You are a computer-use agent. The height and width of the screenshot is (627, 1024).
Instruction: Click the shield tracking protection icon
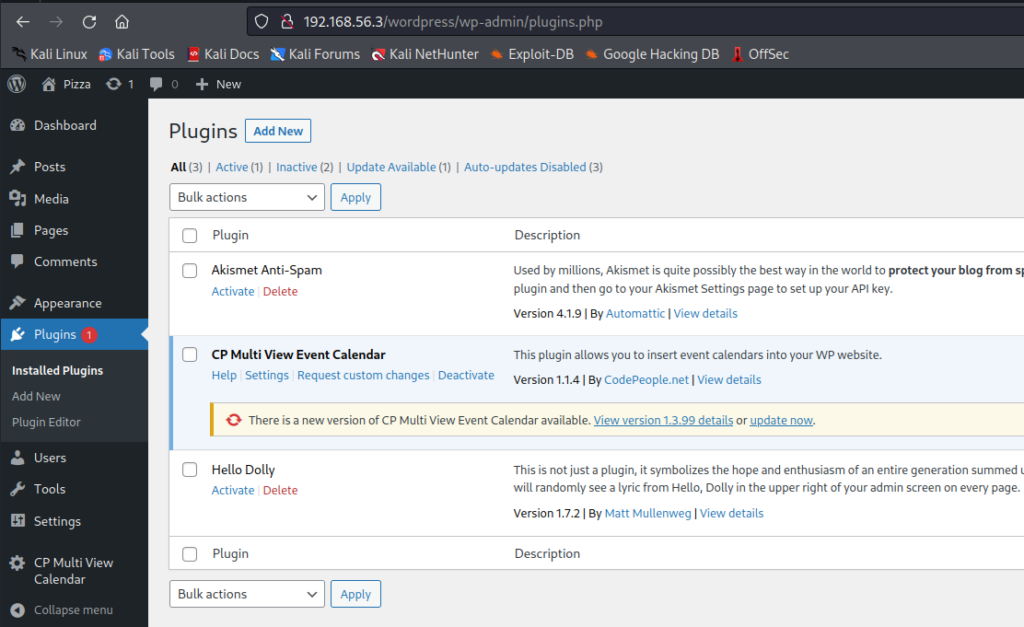[261, 22]
